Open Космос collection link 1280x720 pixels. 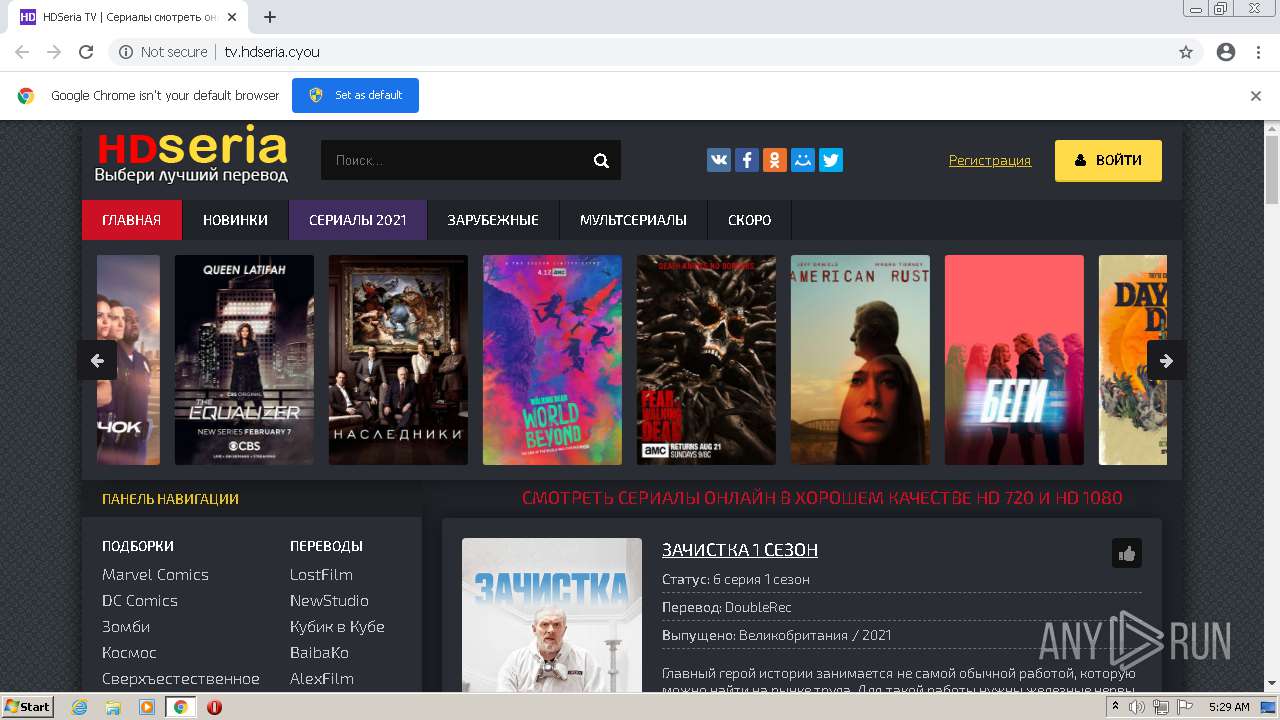129,653
